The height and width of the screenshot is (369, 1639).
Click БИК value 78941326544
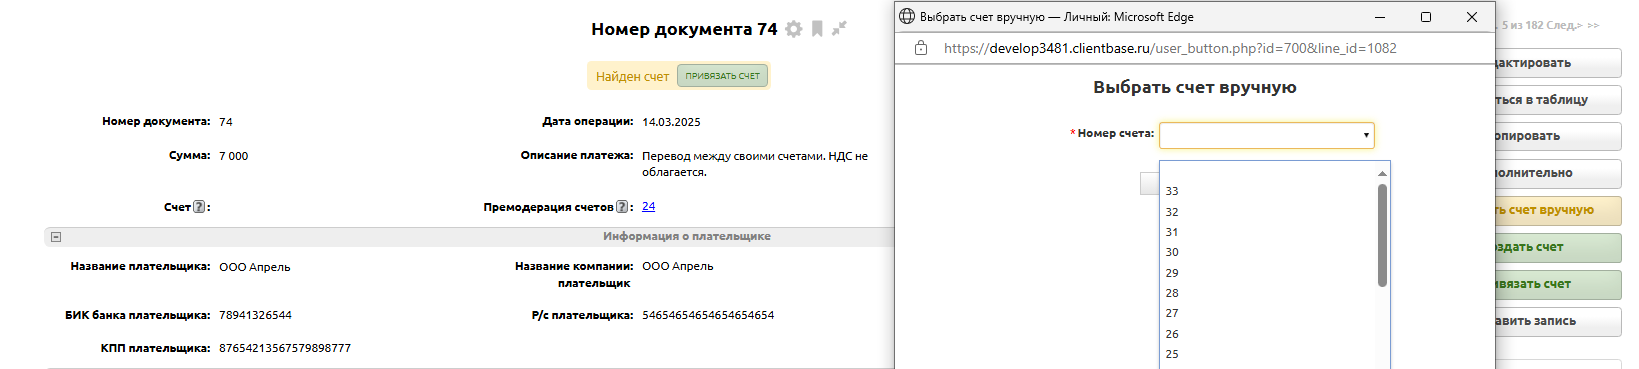255,315
